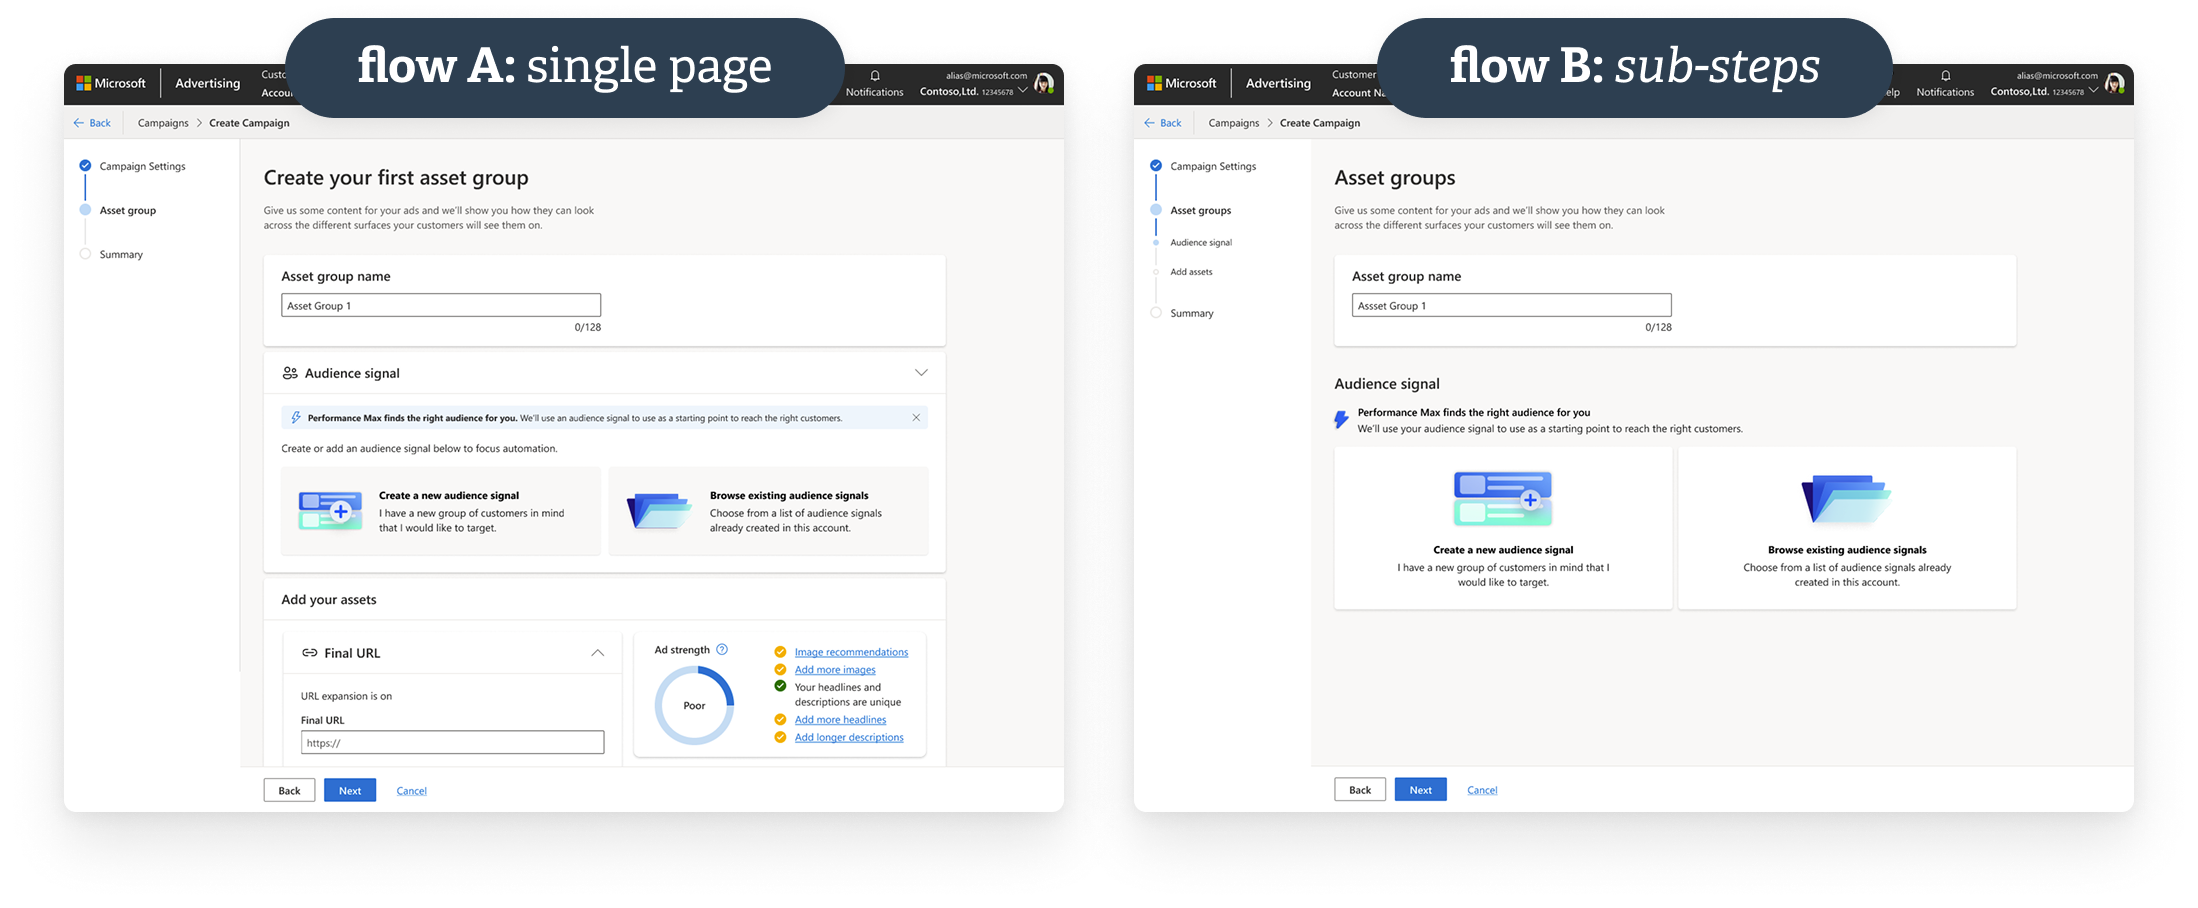Select Campaign Settings step in flow B

[1213, 166]
